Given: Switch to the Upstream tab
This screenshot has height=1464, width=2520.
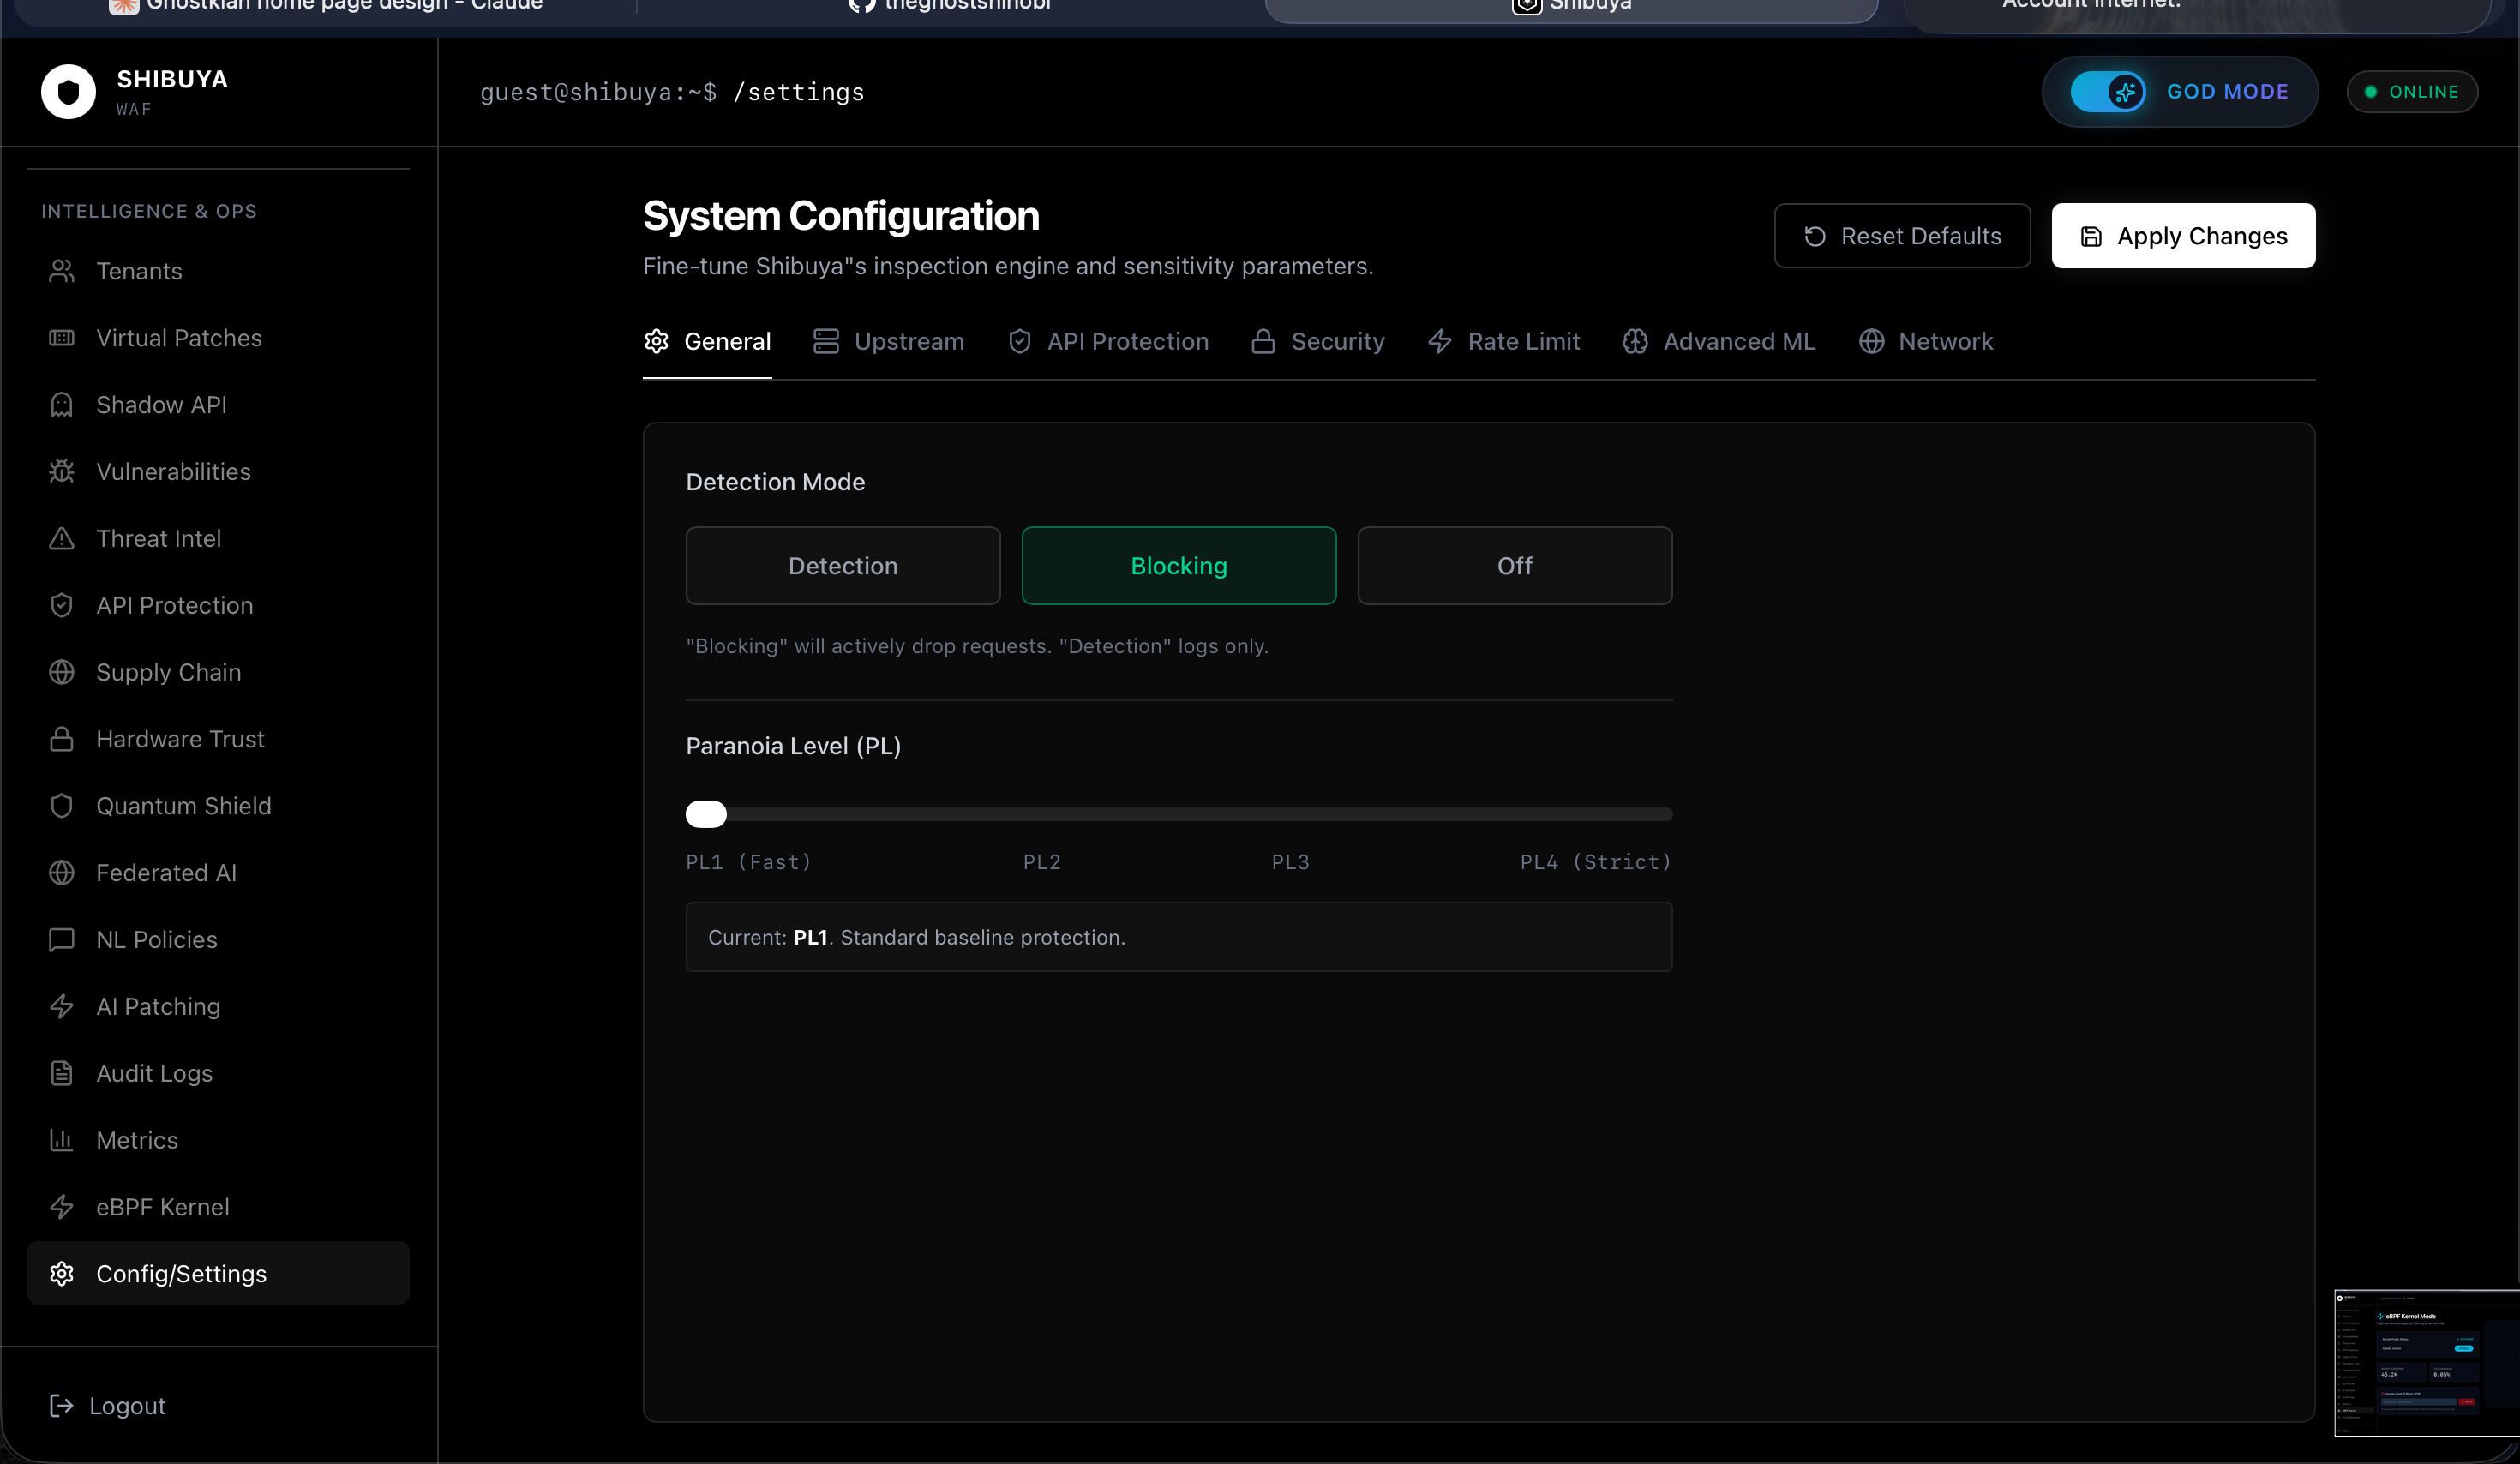Looking at the screenshot, I should tap(888, 342).
